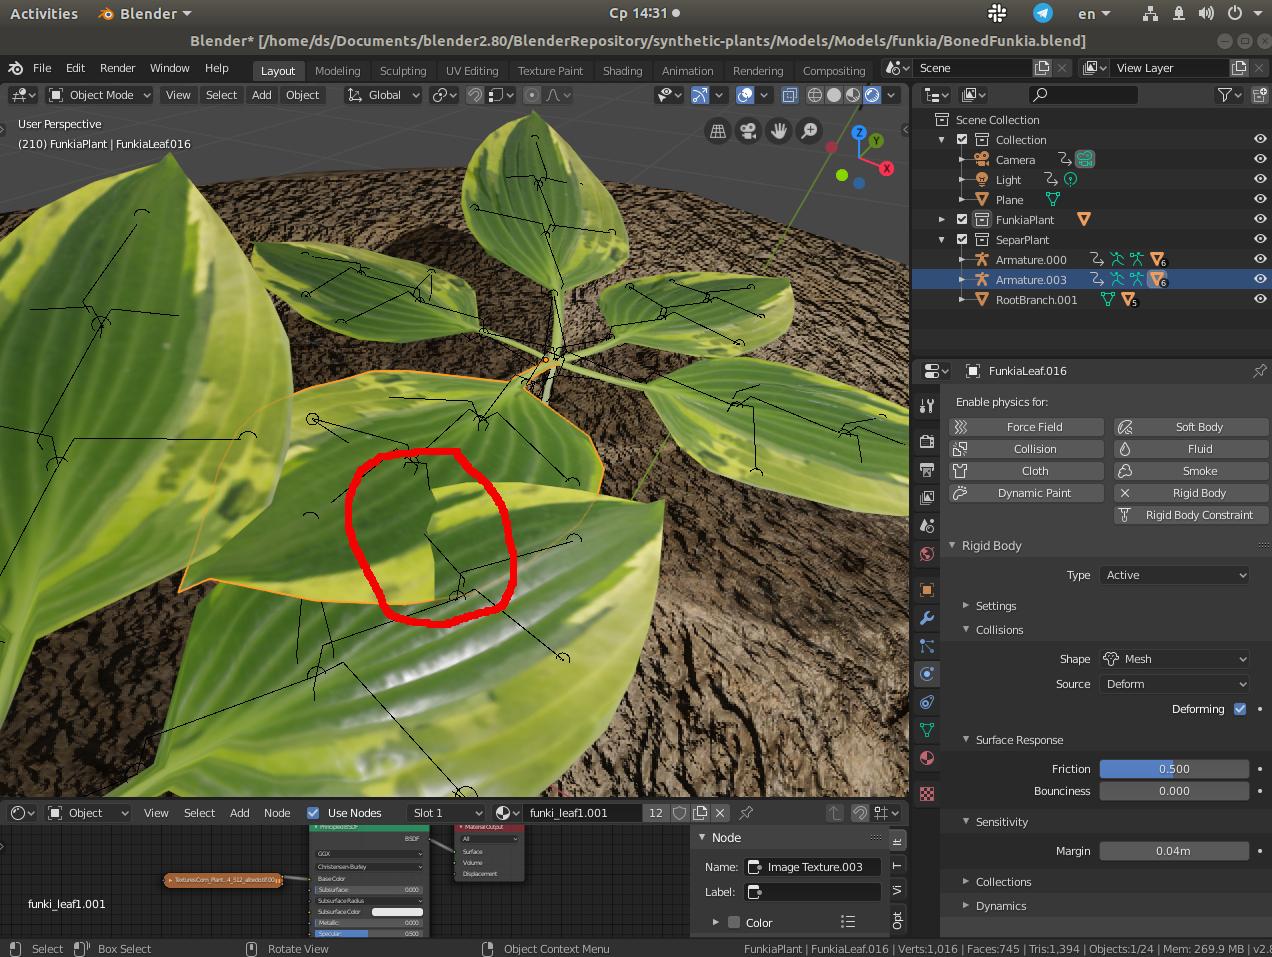Switch to the Shading workspace tab
Screen dimensions: 1272x957
[622, 70]
